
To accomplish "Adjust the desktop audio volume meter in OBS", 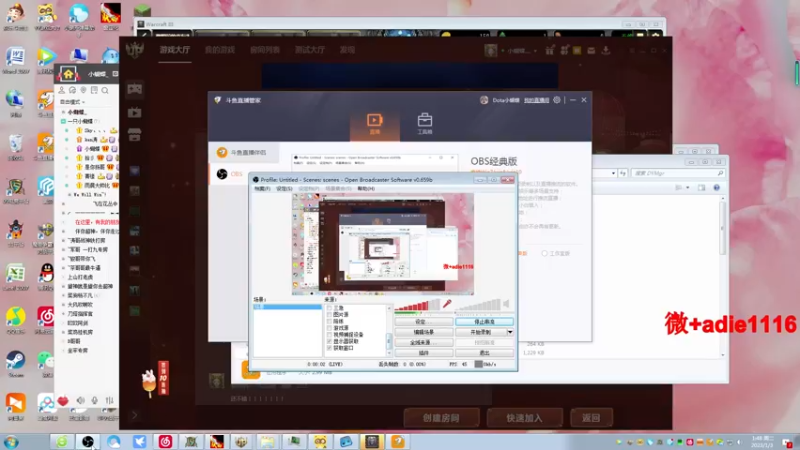I will coord(477,305).
